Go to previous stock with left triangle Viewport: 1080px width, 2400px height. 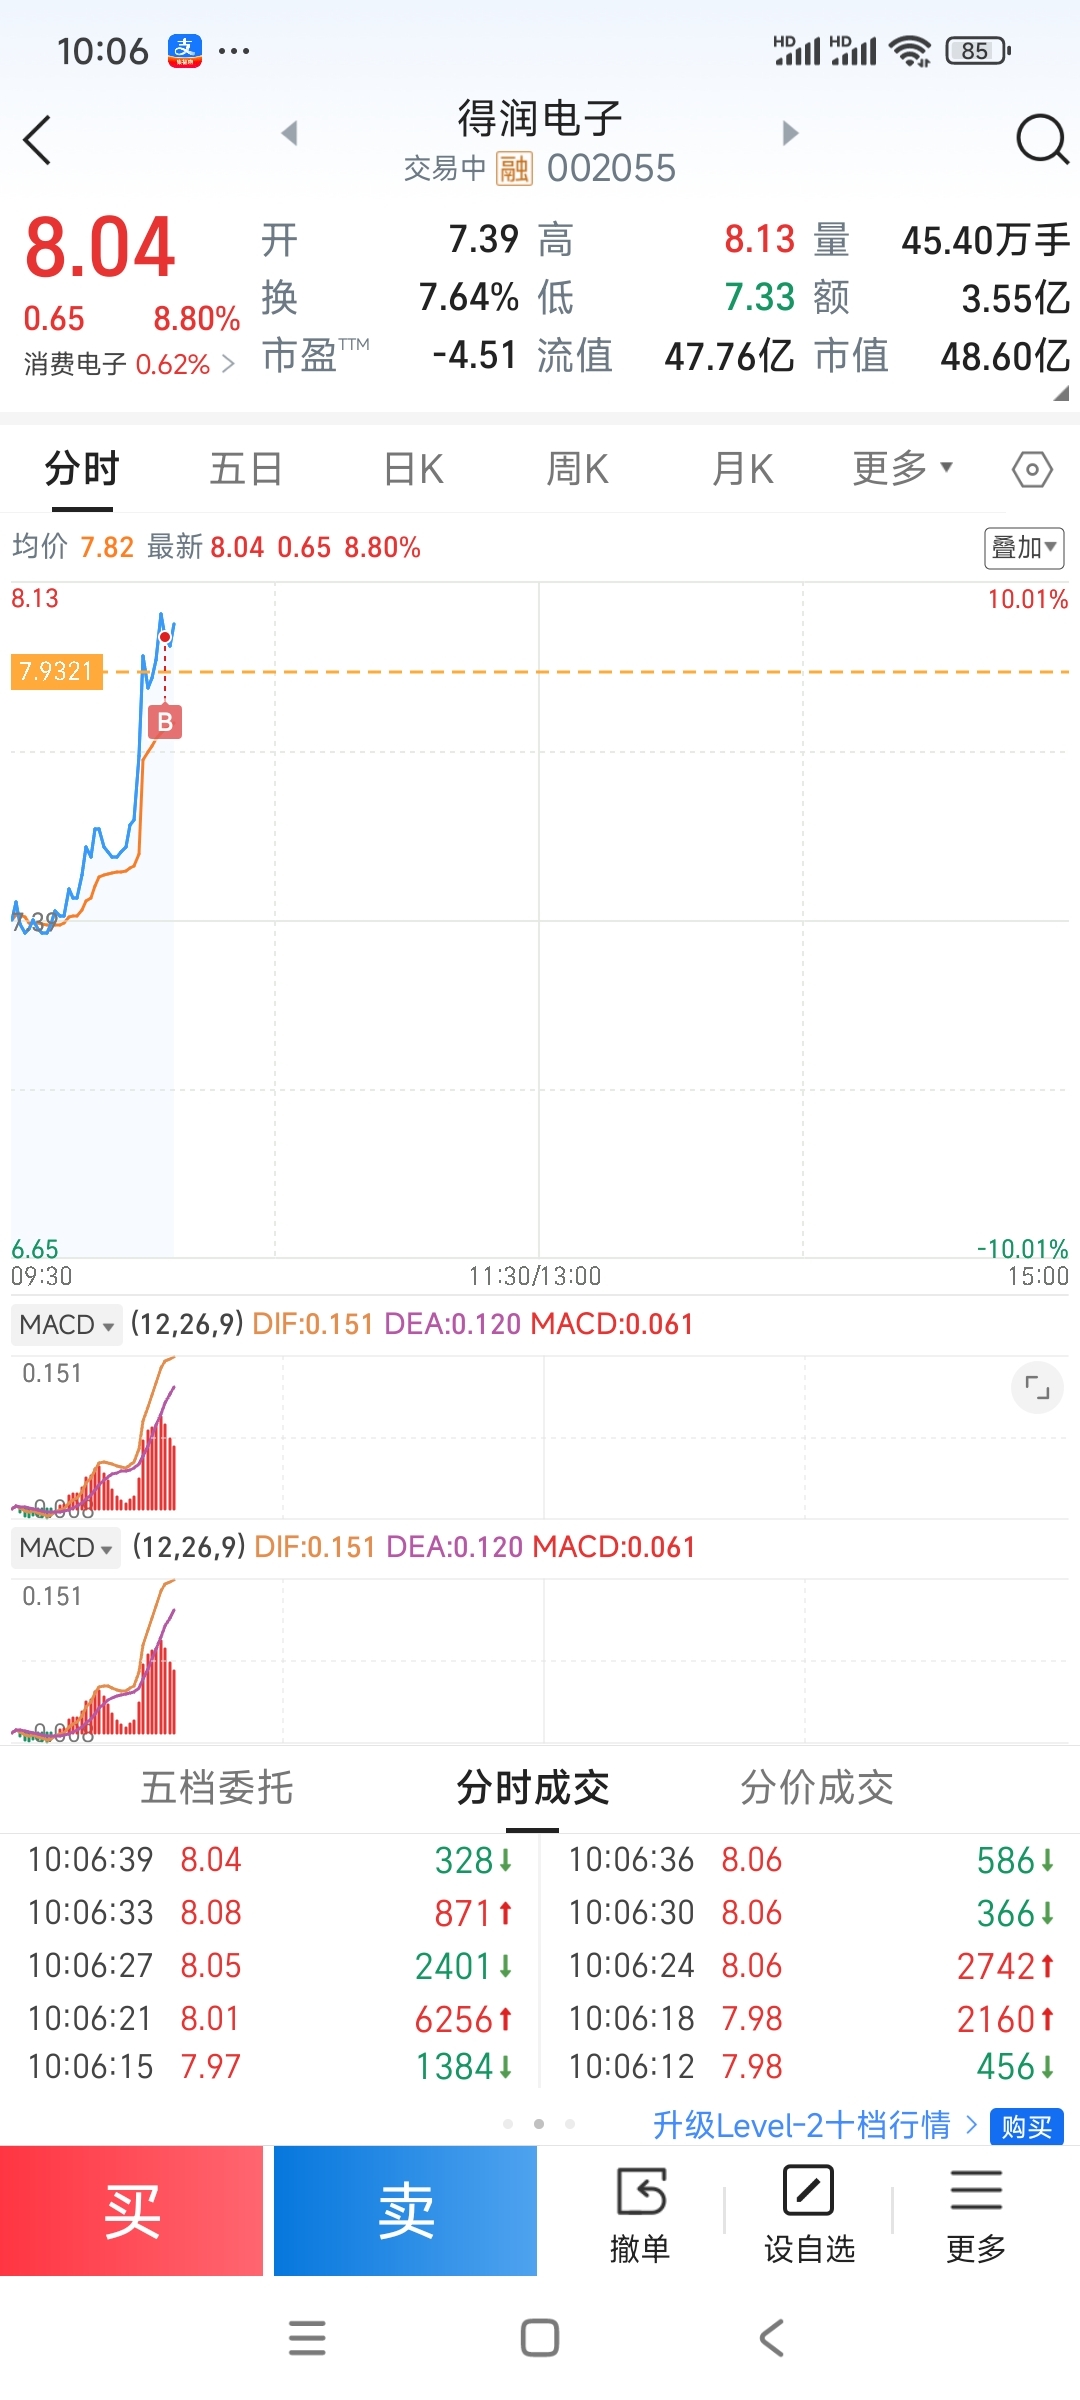[290, 133]
